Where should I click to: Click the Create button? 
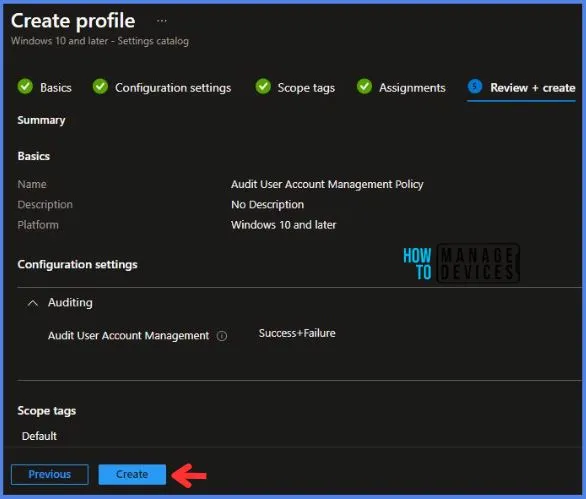pos(132,474)
